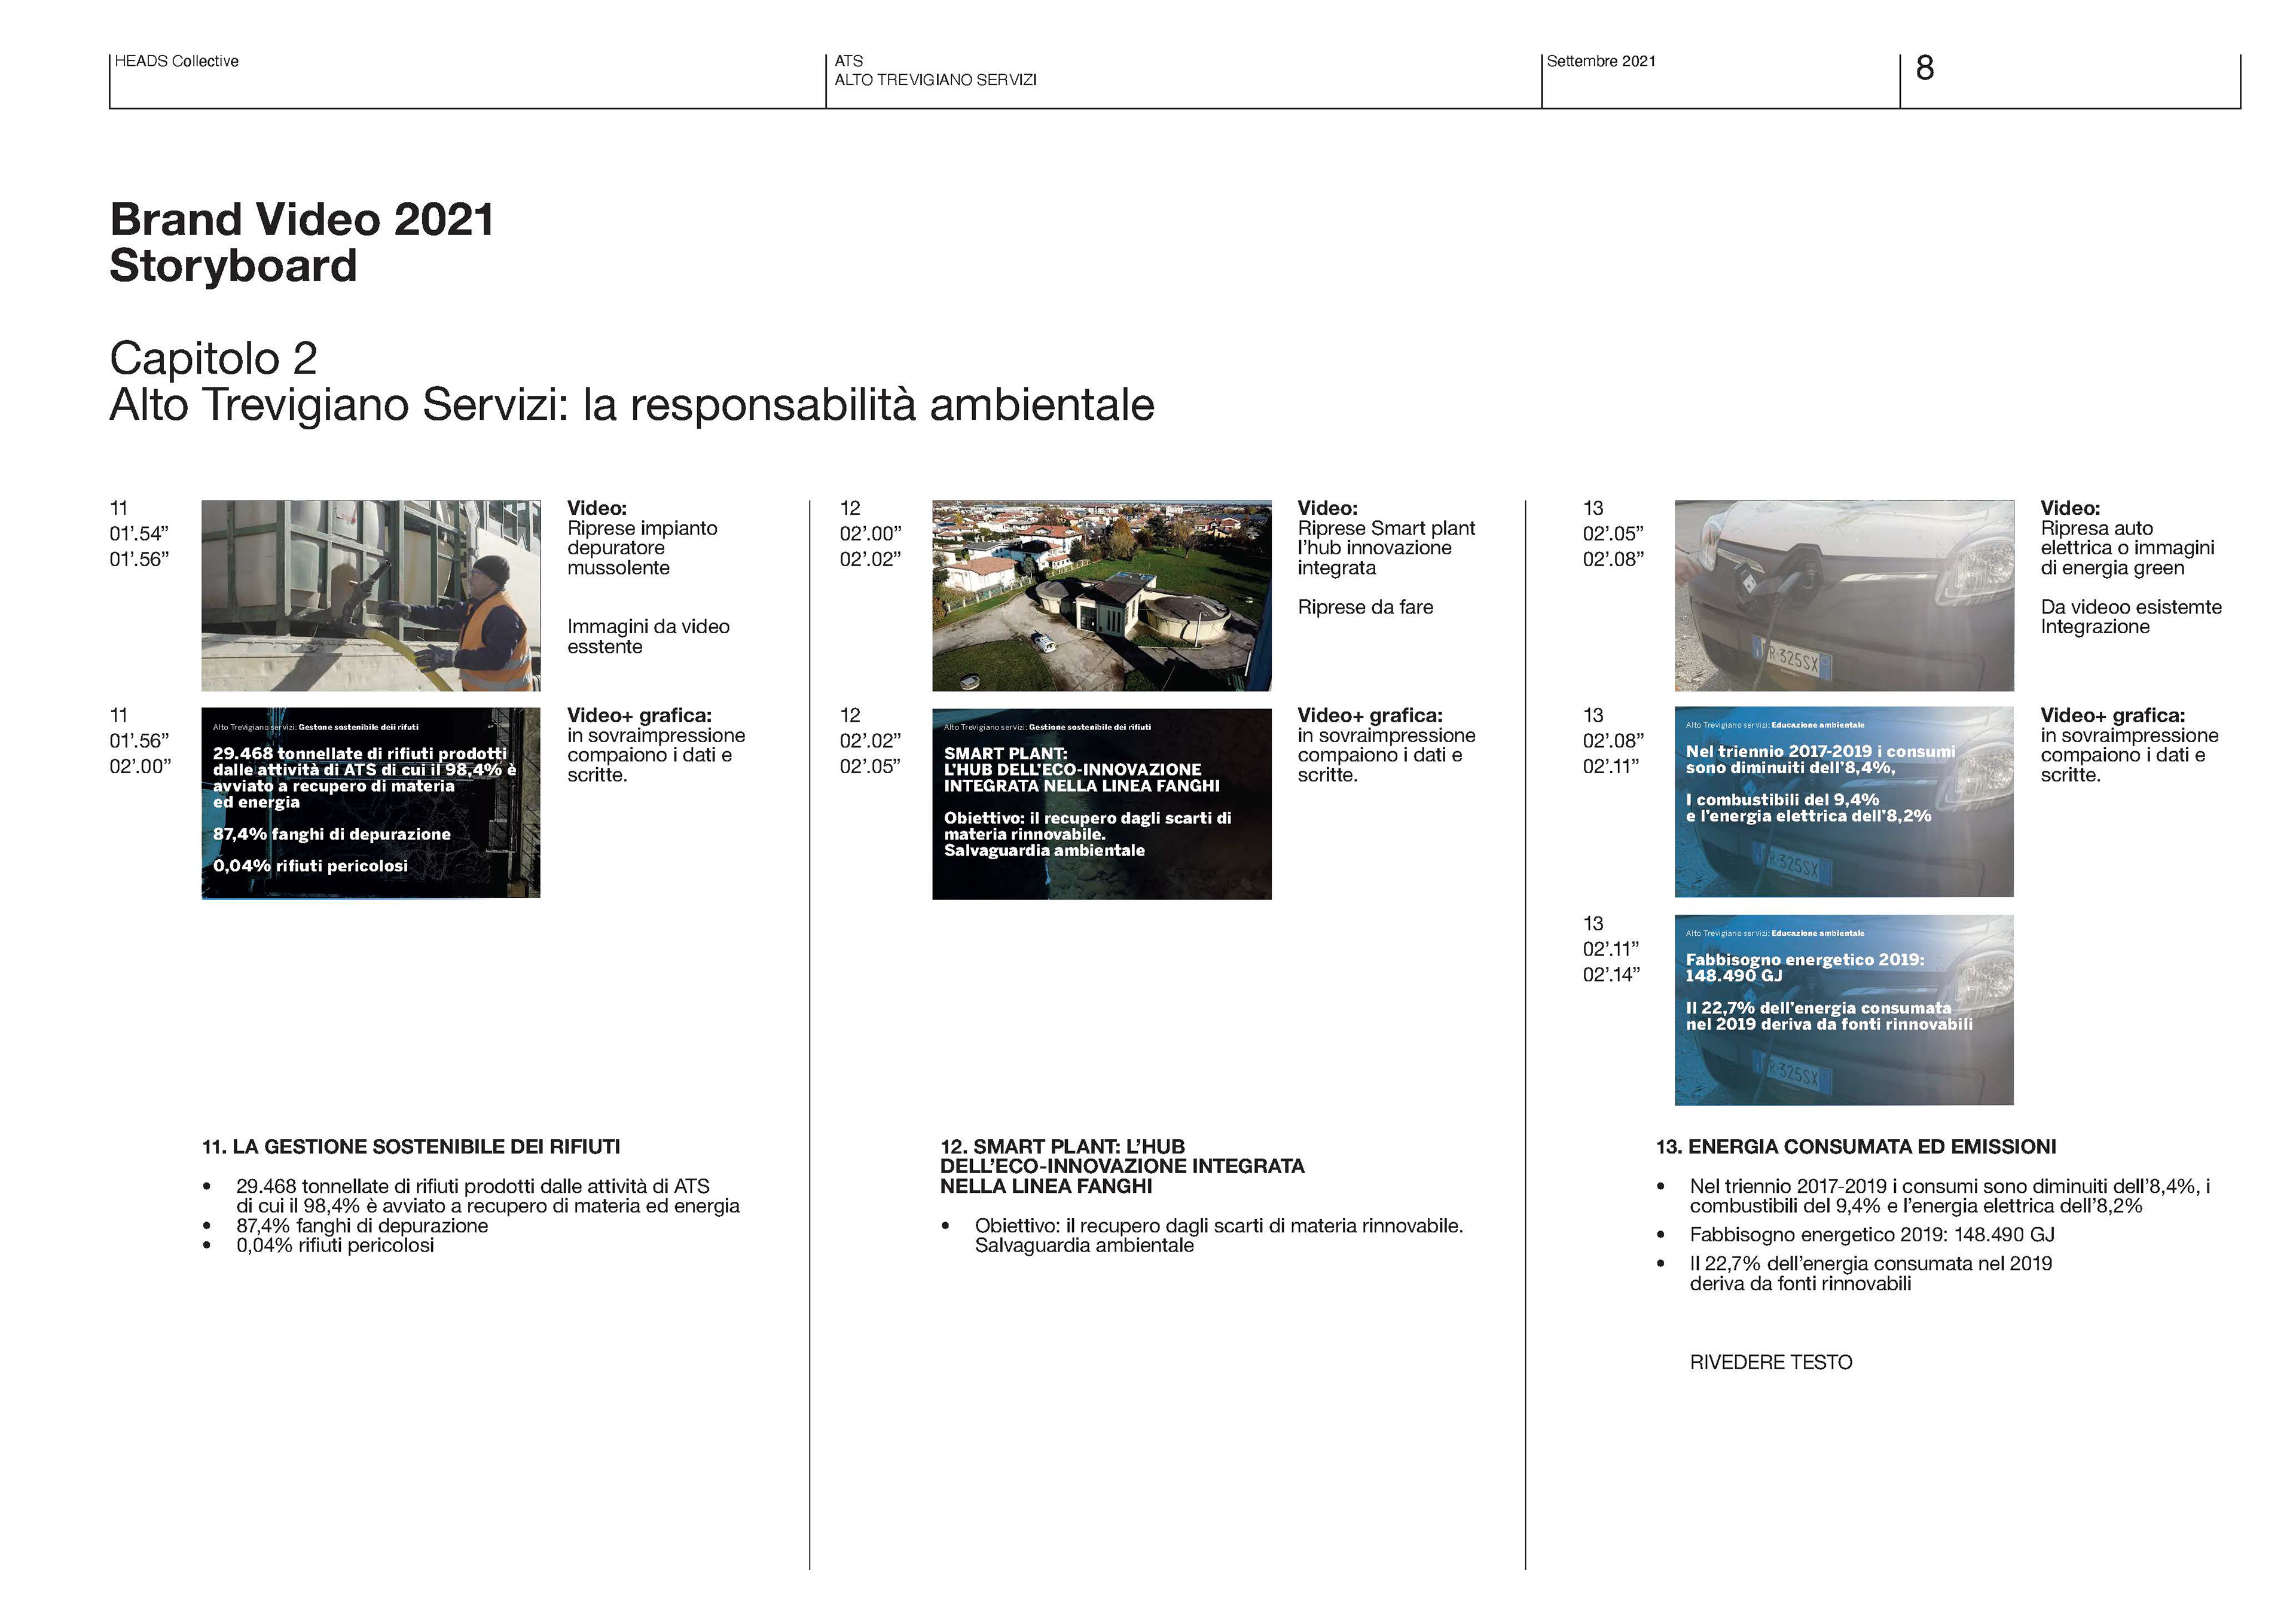Click the Fabbisogno energetico 2019 frame
The image size is (2296, 1624).
point(1843,1009)
